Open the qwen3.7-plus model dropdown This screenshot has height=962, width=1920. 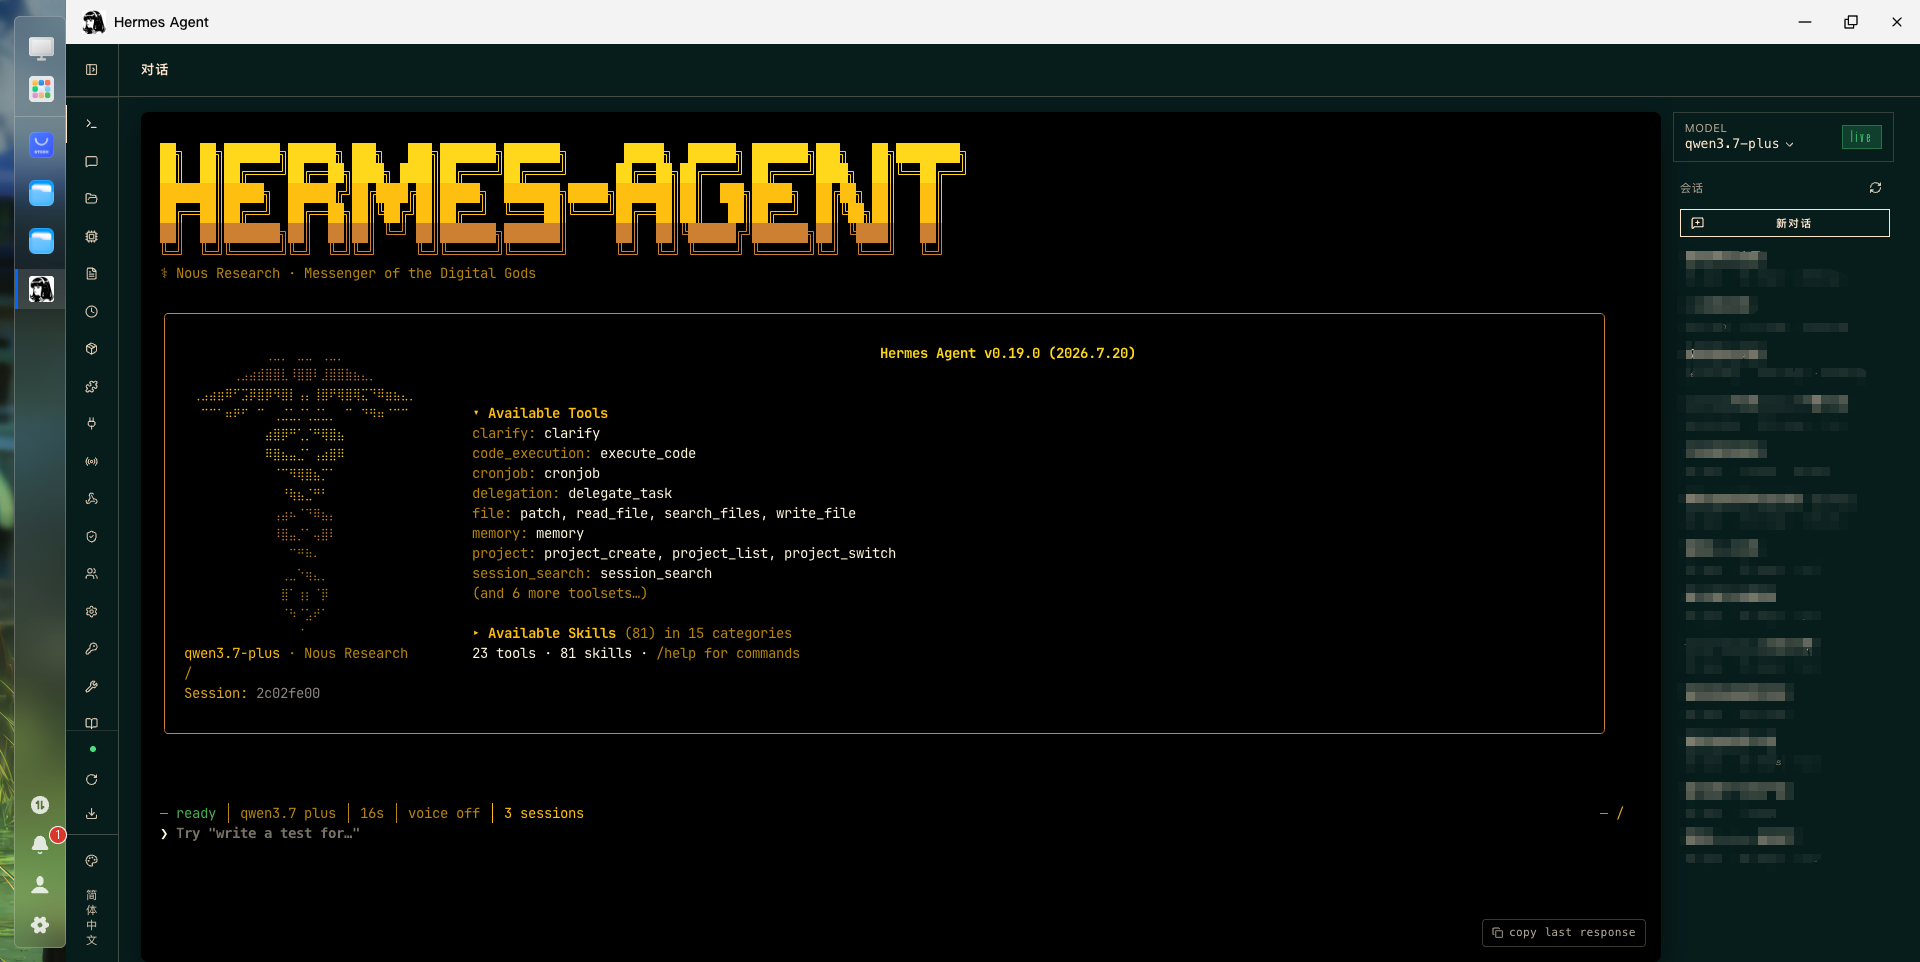tap(1739, 144)
